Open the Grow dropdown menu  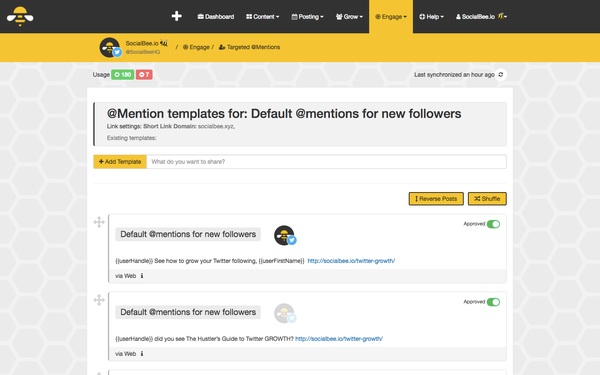[x=349, y=17]
